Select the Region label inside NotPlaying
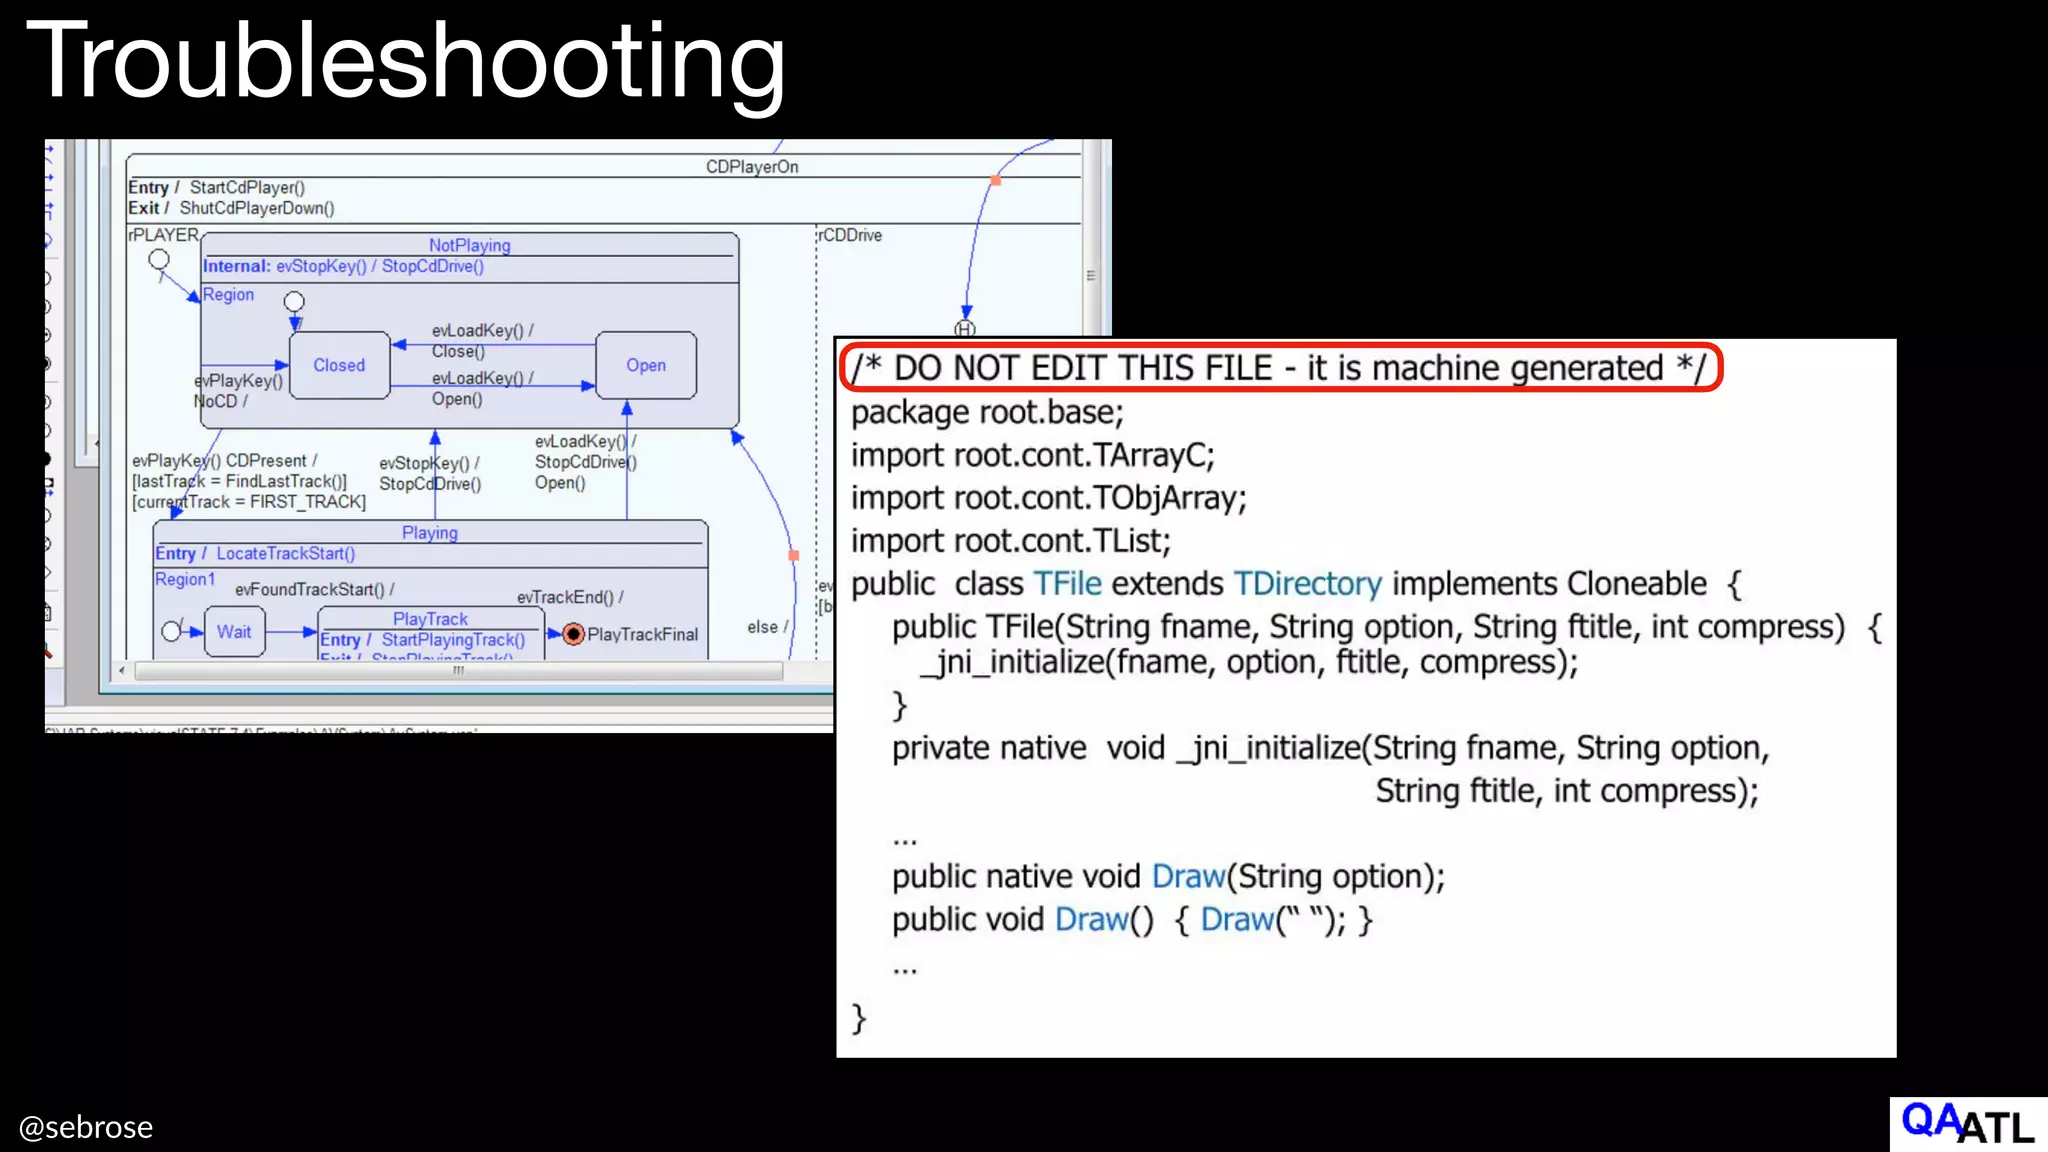 coord(228,295)
